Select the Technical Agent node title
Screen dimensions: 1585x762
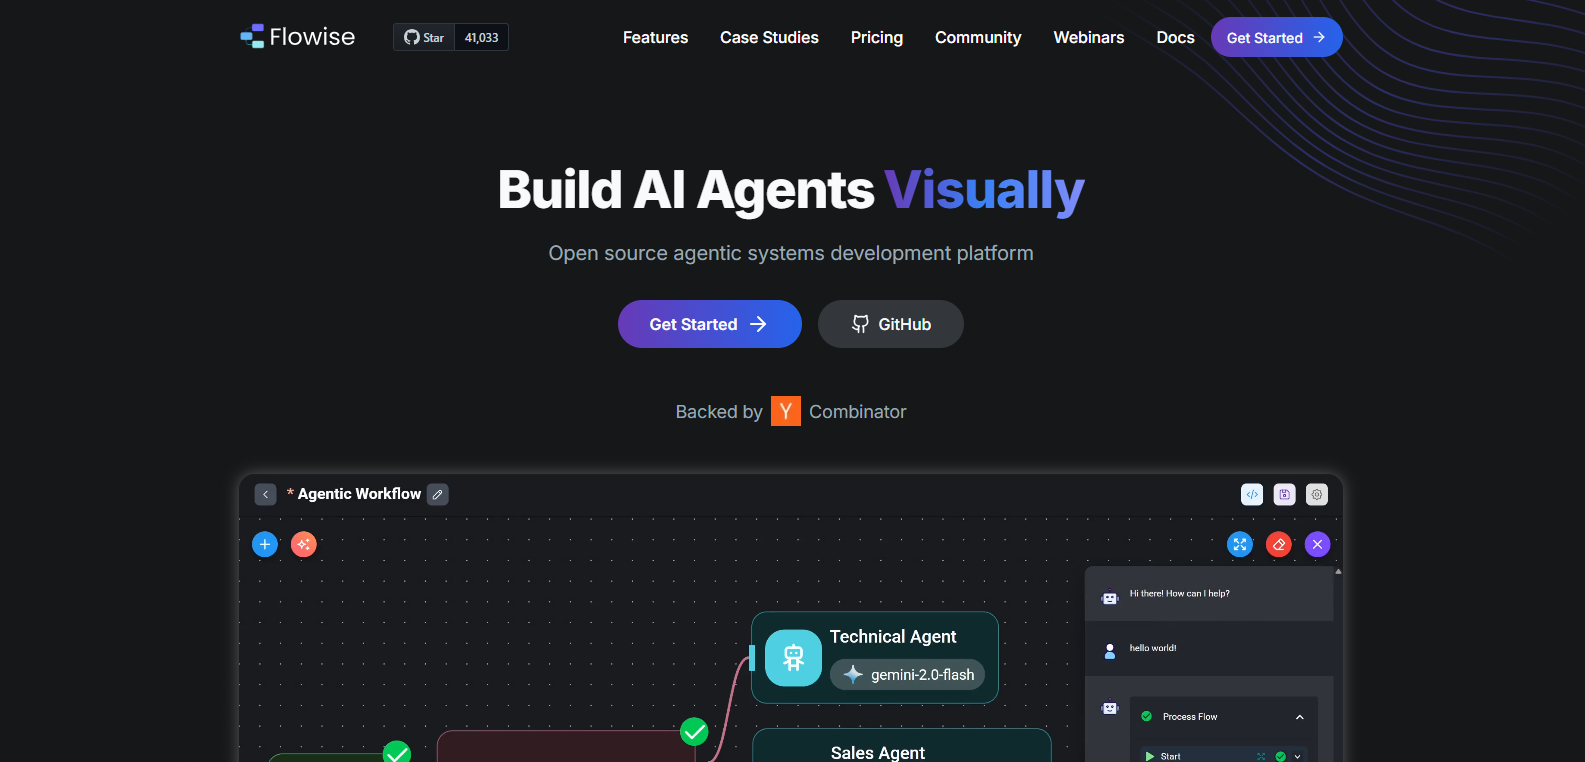tap(893, 637)
